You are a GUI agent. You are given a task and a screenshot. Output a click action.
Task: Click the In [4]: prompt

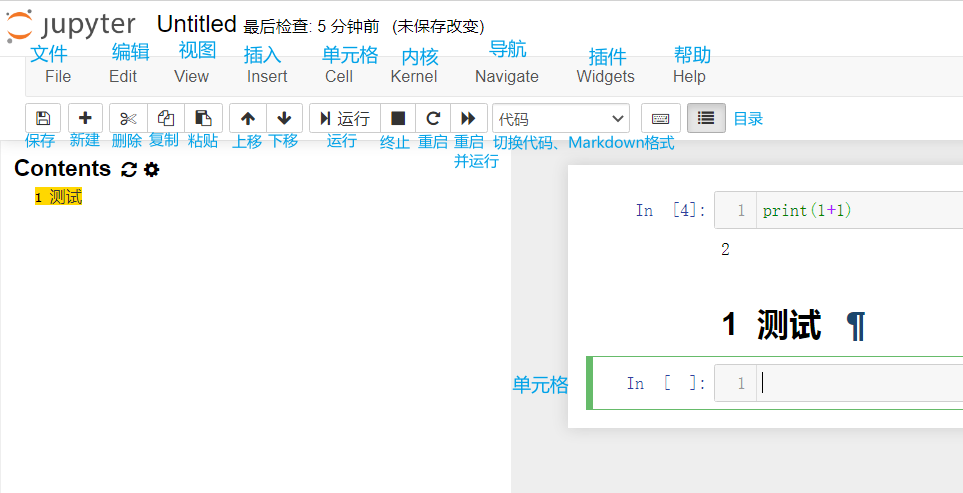671,211
